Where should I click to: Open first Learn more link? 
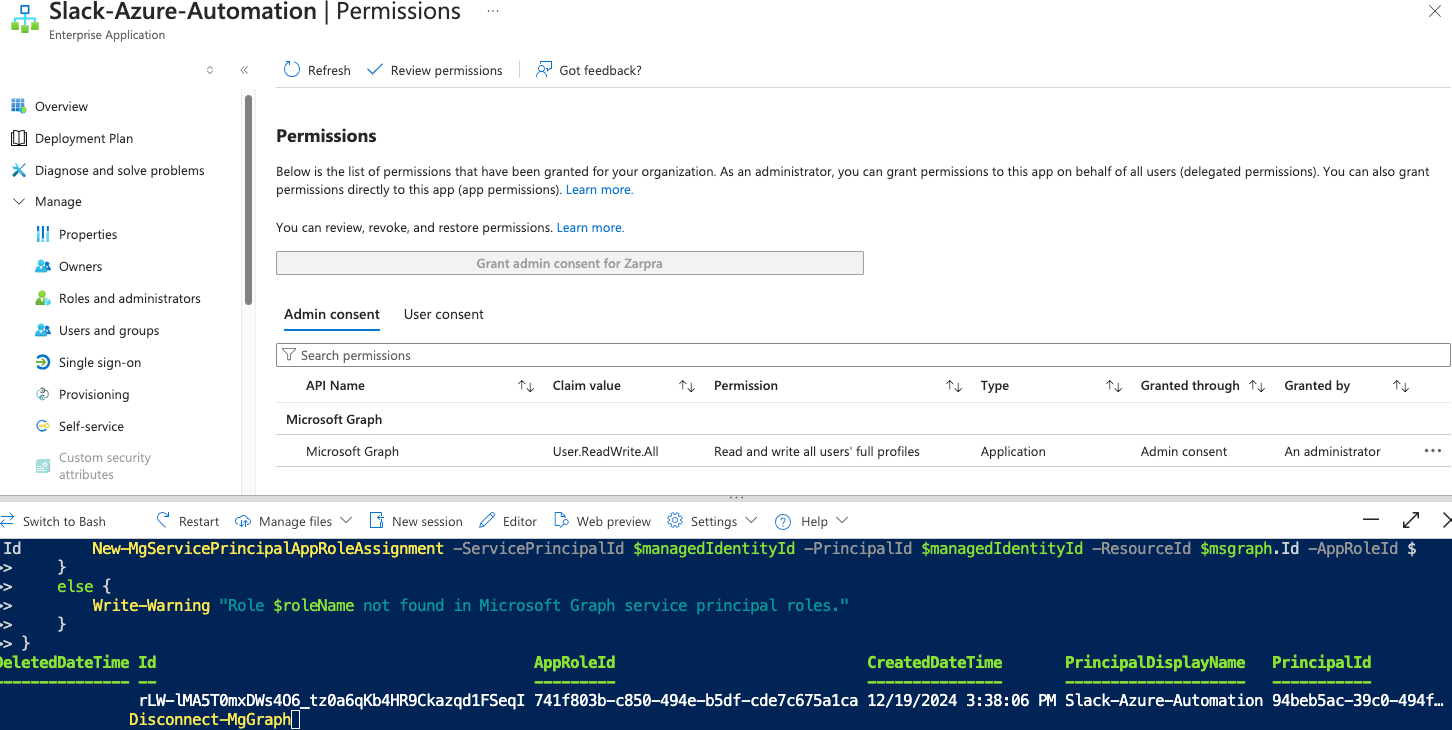599,189
